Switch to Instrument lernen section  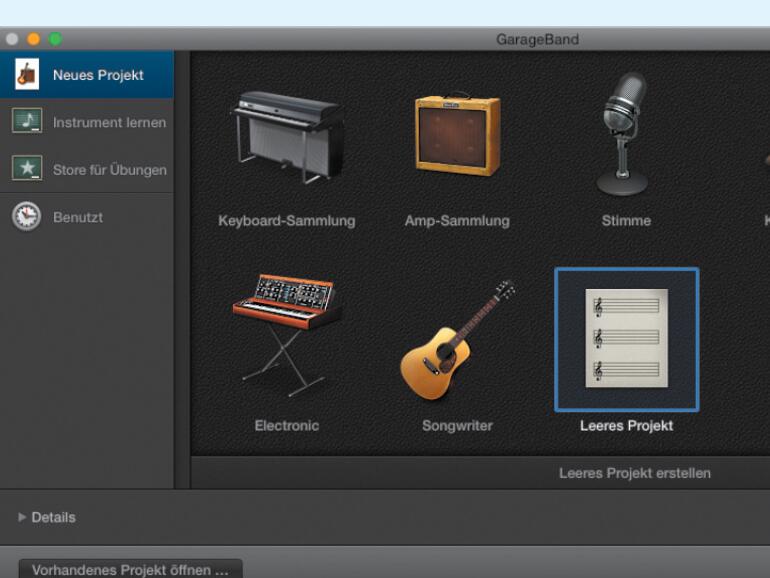point(87,122)
